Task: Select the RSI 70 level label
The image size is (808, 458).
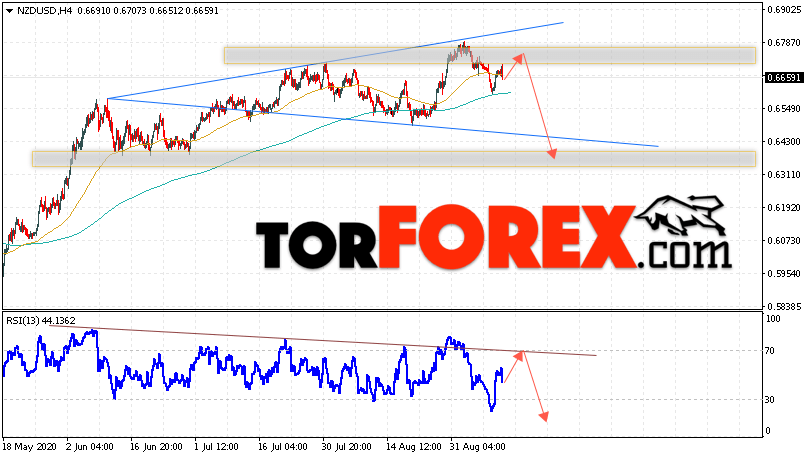Action: click(x=770, y=351)
